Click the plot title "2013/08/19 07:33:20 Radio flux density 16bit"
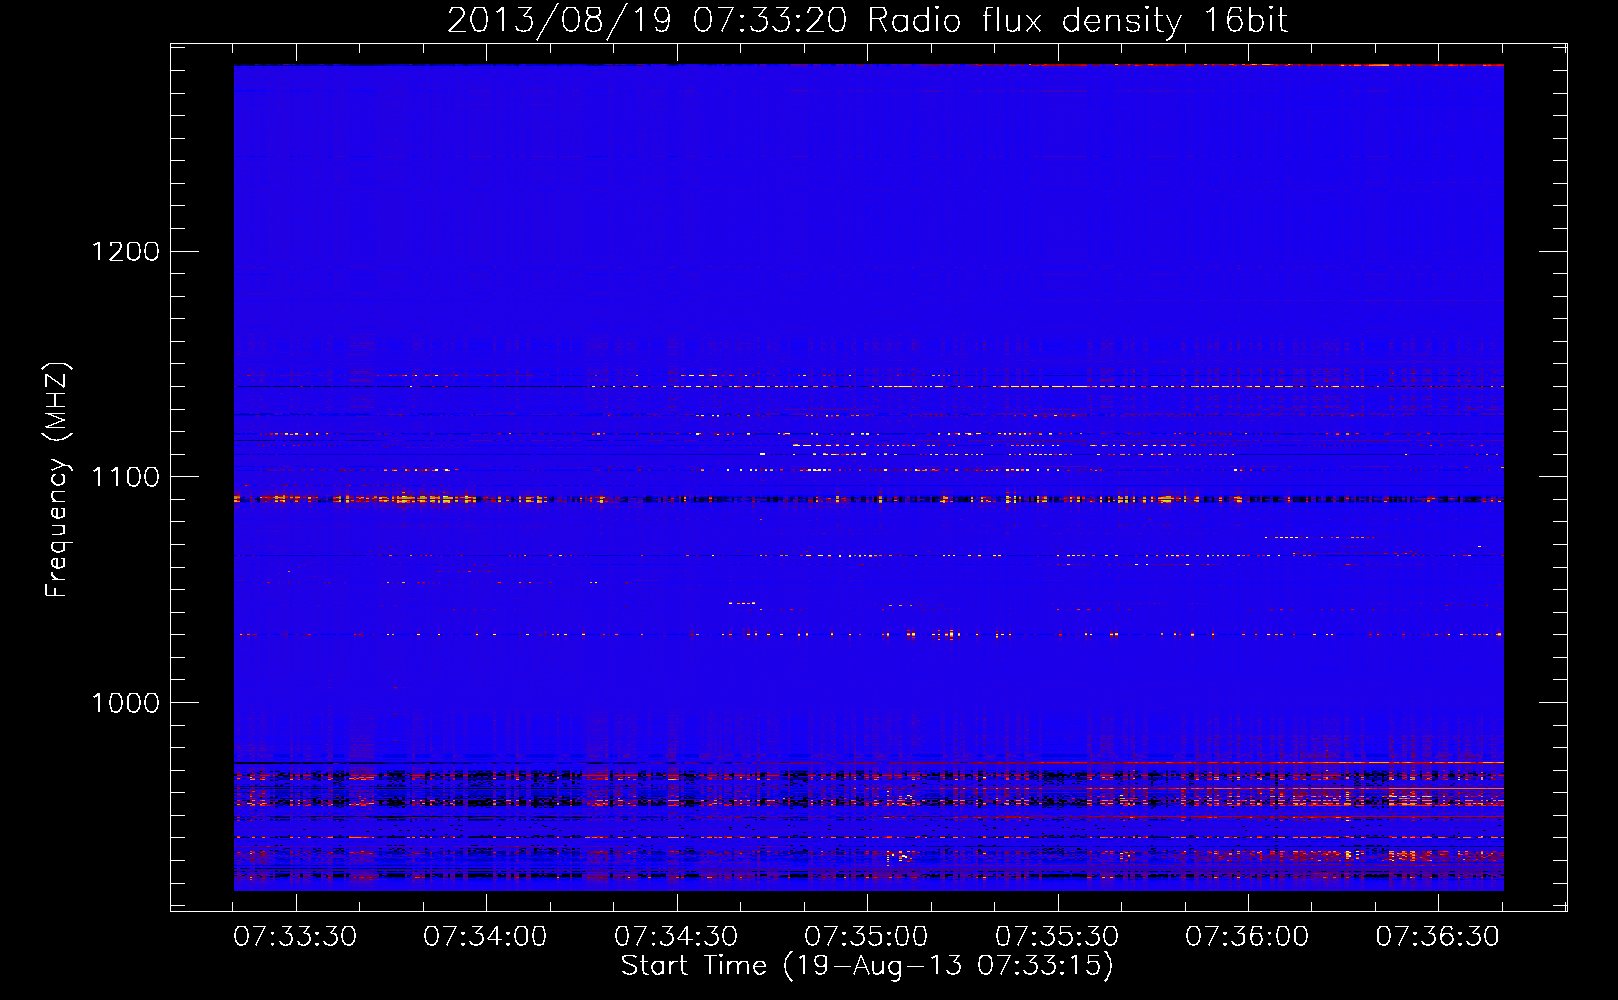Screen dimensions: 1618x1000 point(867,21)
